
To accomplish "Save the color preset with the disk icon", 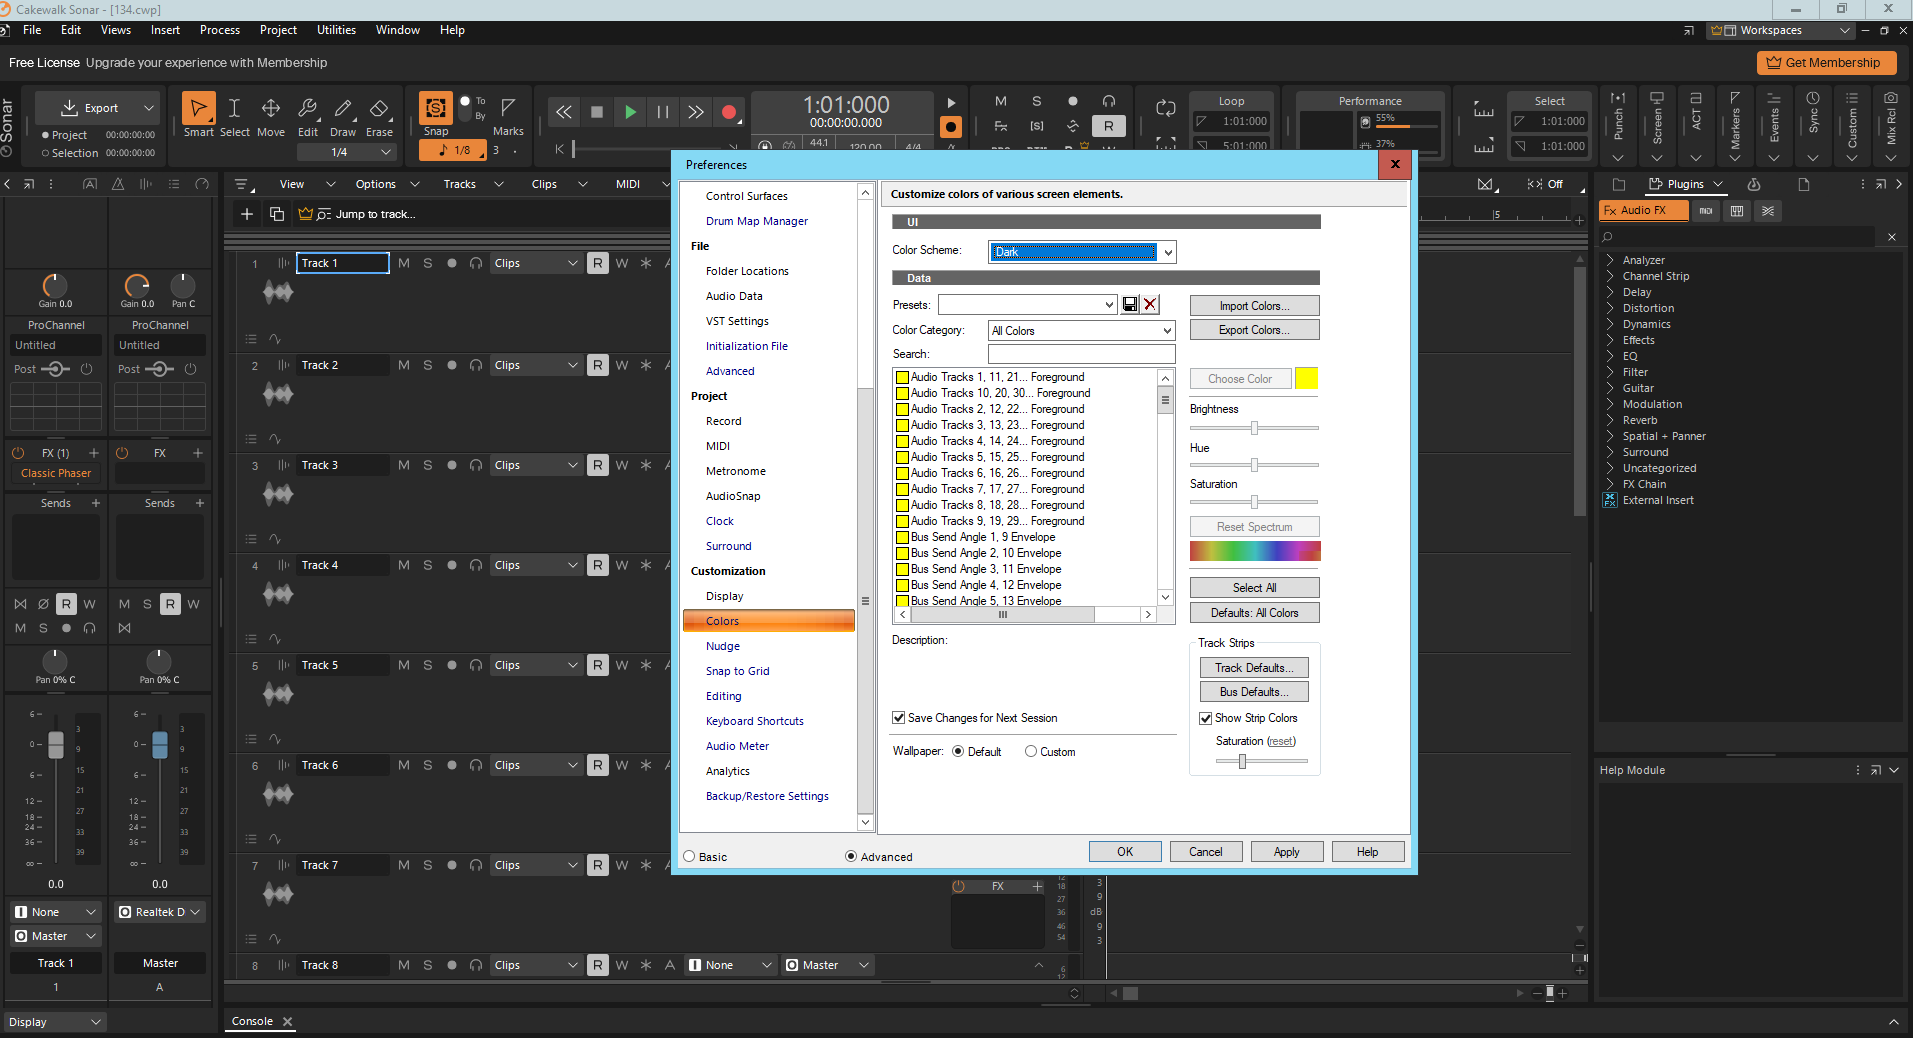I will click(1130, 305).
